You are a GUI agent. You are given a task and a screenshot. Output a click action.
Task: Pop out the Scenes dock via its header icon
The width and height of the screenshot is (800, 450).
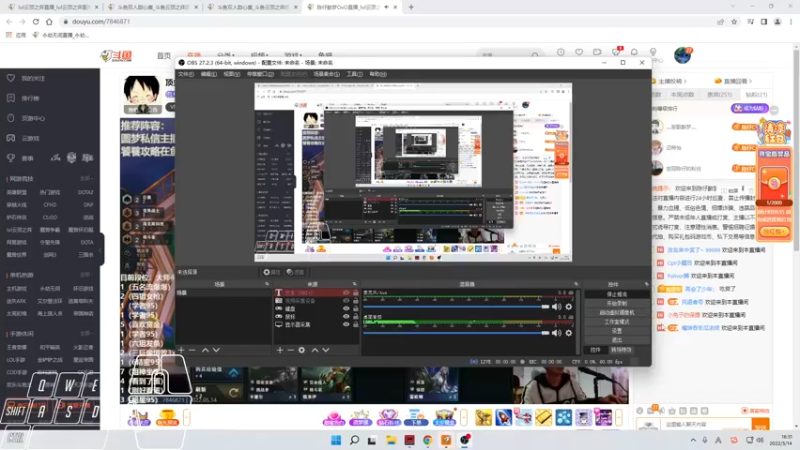tap(267, 284)
